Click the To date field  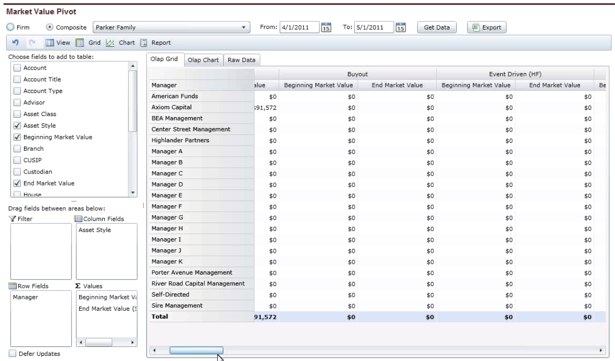[374, 27]
